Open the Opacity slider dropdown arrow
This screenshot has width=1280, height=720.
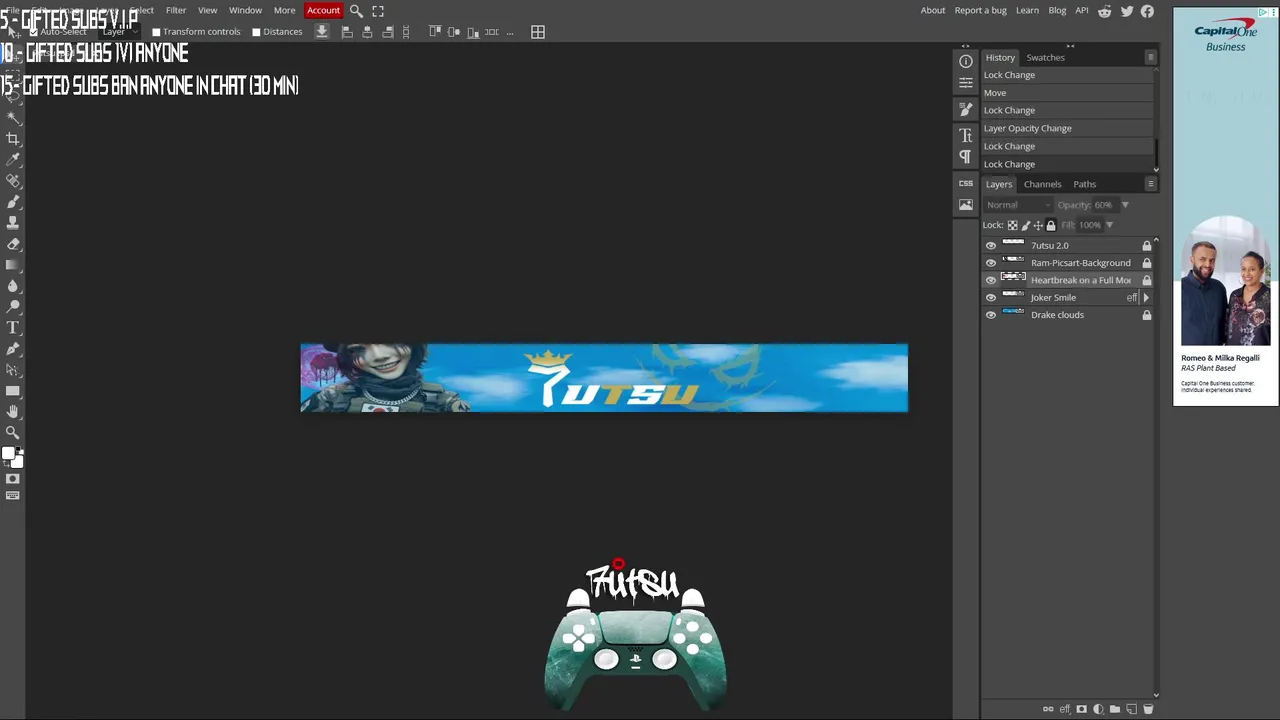(x=1125, y=205)
